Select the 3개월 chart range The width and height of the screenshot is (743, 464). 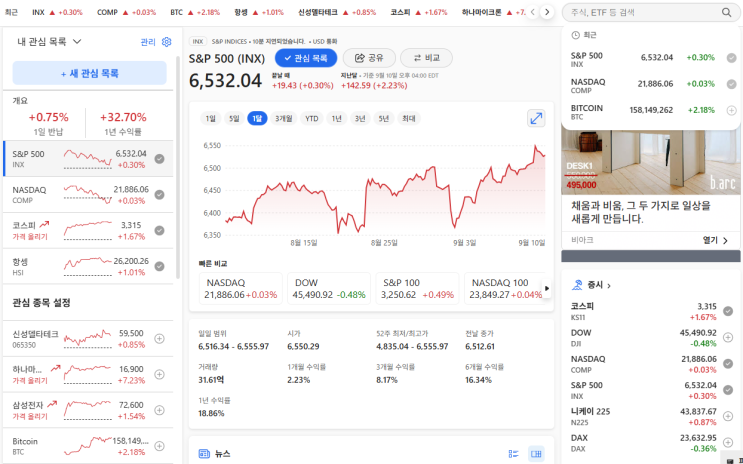284,118
